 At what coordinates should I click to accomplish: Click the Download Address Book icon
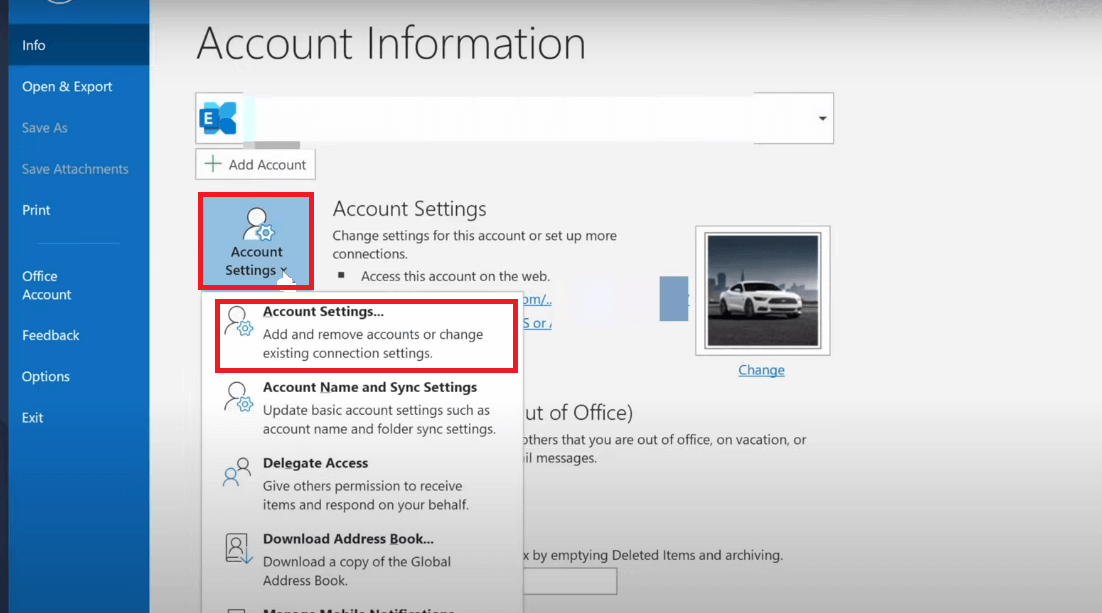[237, 549]
